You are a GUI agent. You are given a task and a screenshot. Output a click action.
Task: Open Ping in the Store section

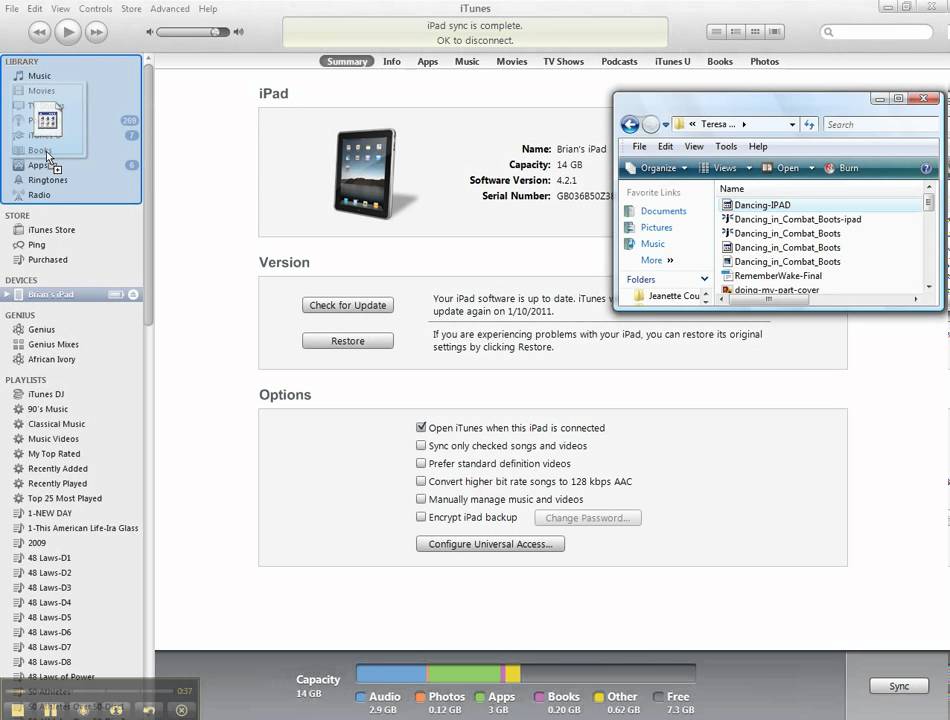[36, 245]
